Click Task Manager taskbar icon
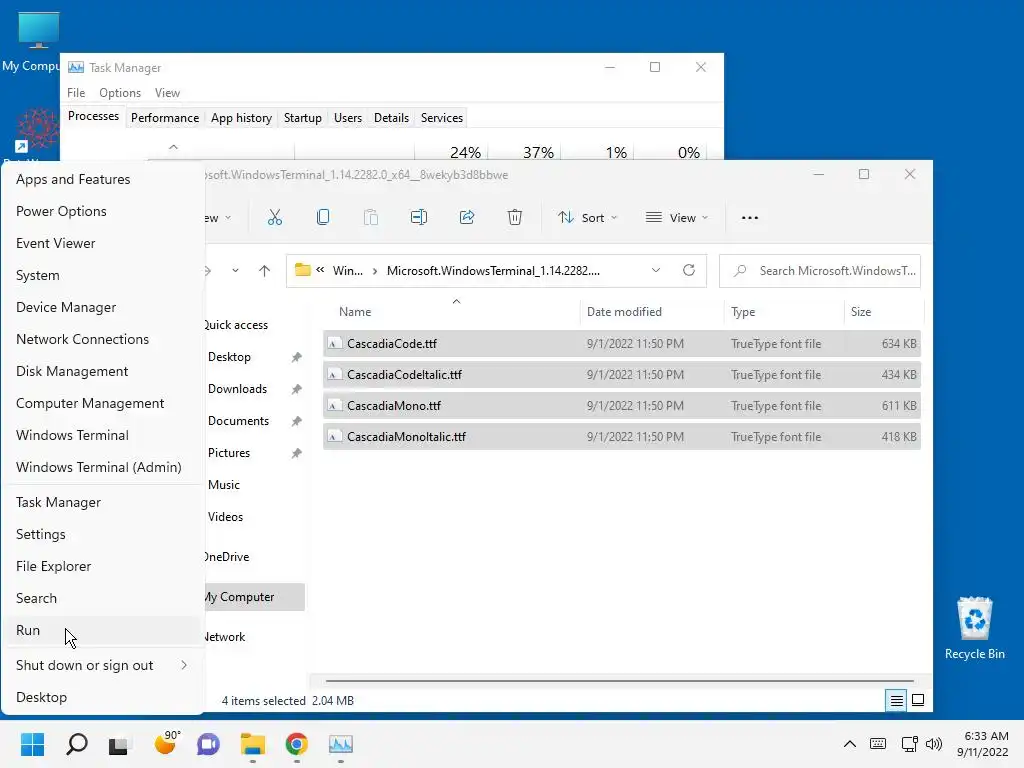 click(x=340, y=744)
